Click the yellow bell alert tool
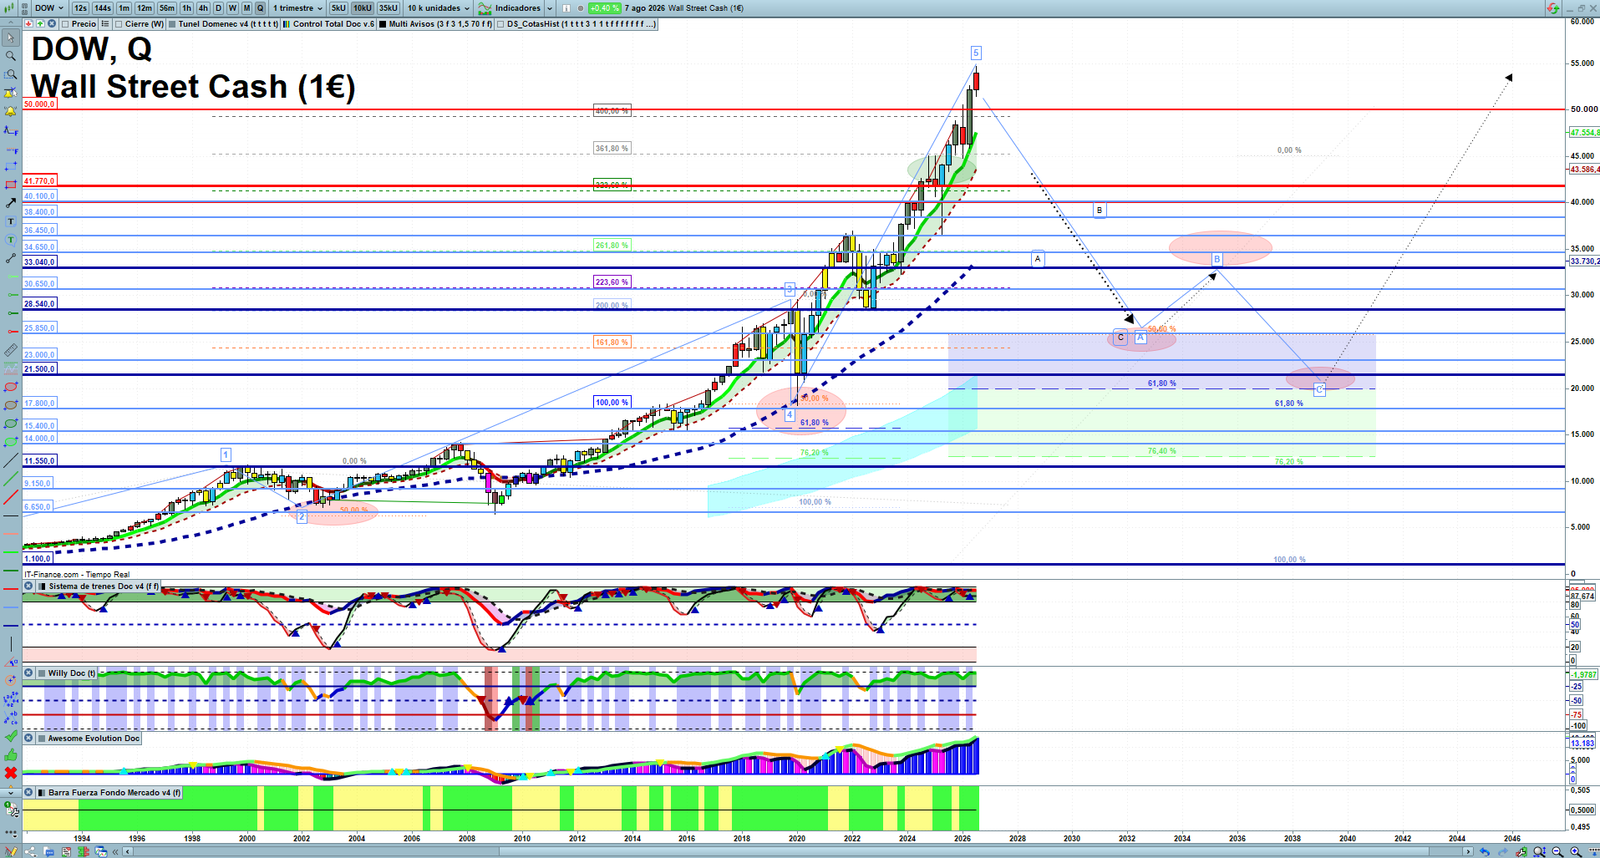This screenshot has width=1600, height=858. (x=11, y=111)
